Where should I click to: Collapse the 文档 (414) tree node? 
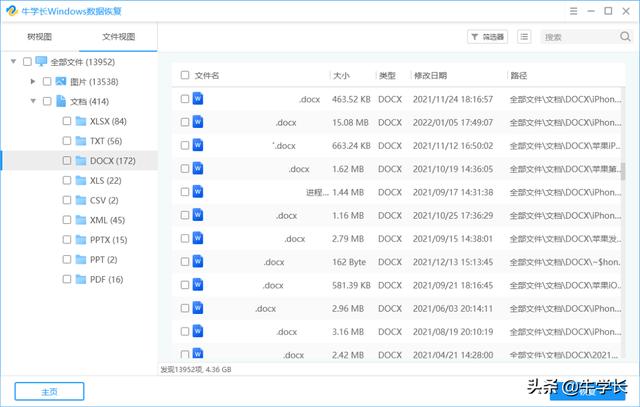click(x=32, y=101)
